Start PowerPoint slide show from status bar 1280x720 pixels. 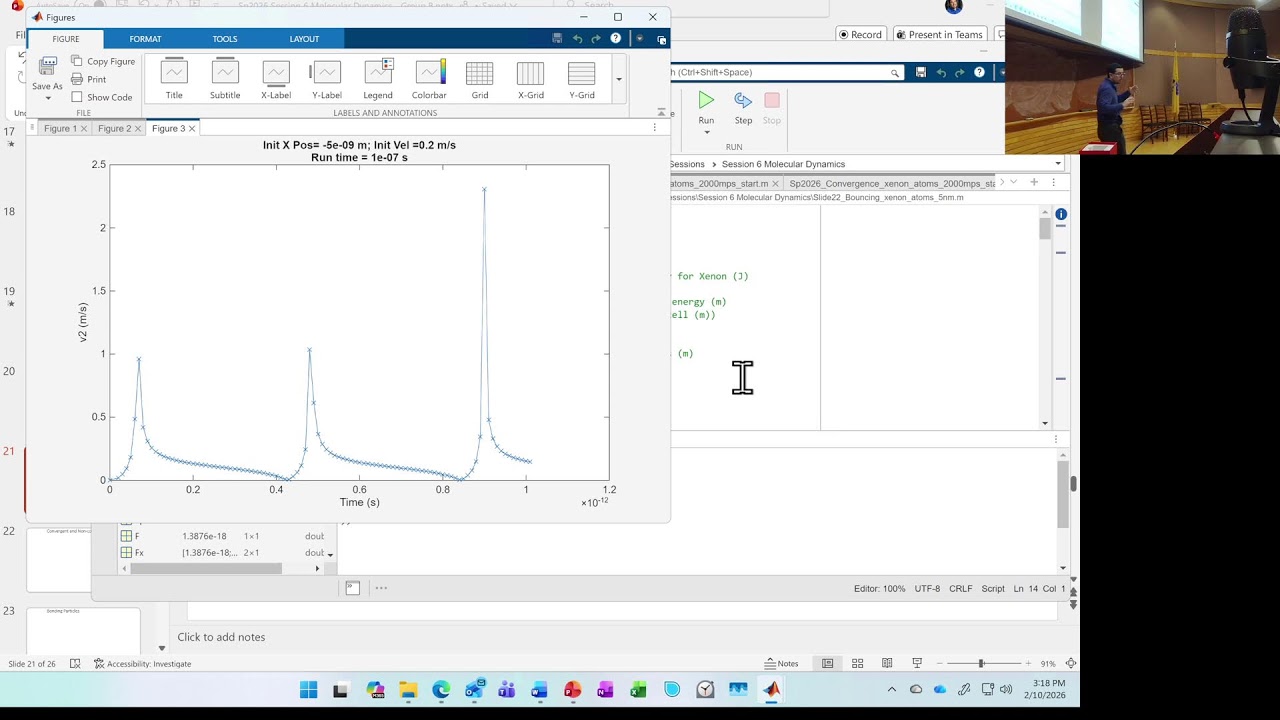[x=917, y=663]
